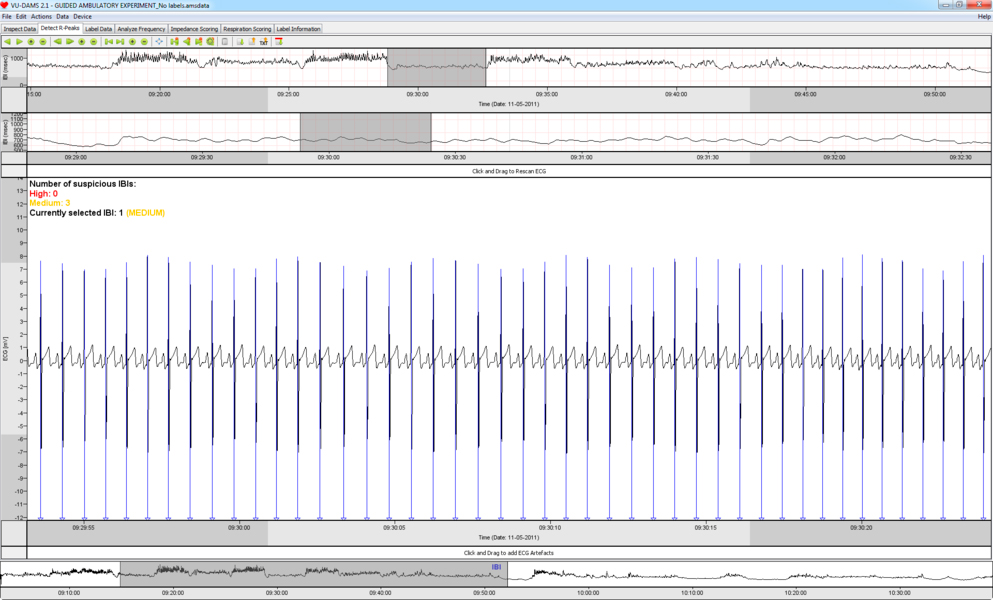Click 09:32:00 on second IBI time axis
The image size is (993, 600).
click(x=834, y=157)
